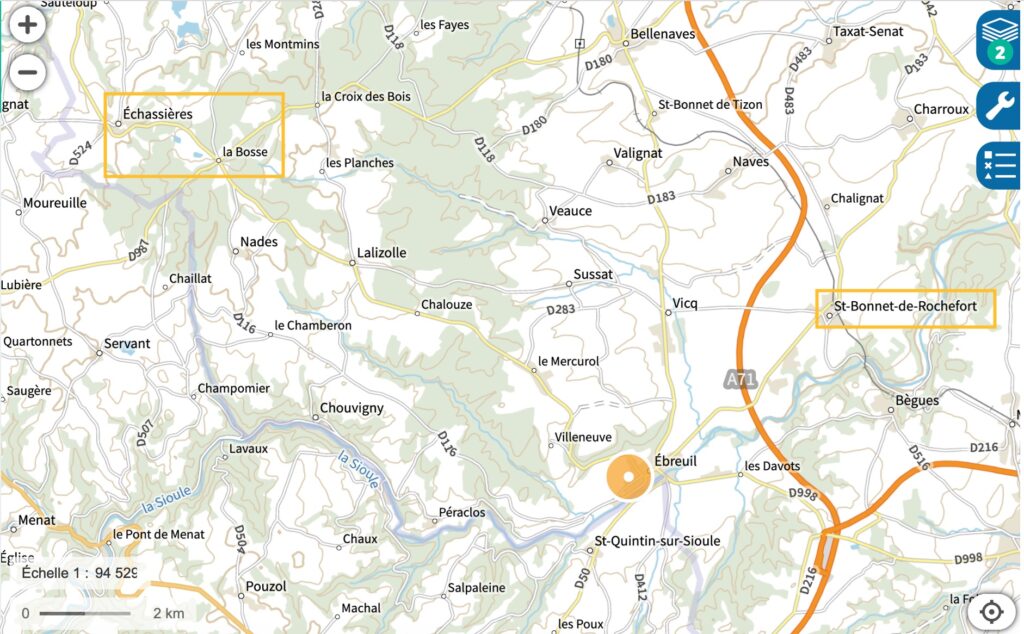This screenshot has height=634, width=1024.
Task: Select the orange circular marker near Ébreuil
Action: coord(628,477)
